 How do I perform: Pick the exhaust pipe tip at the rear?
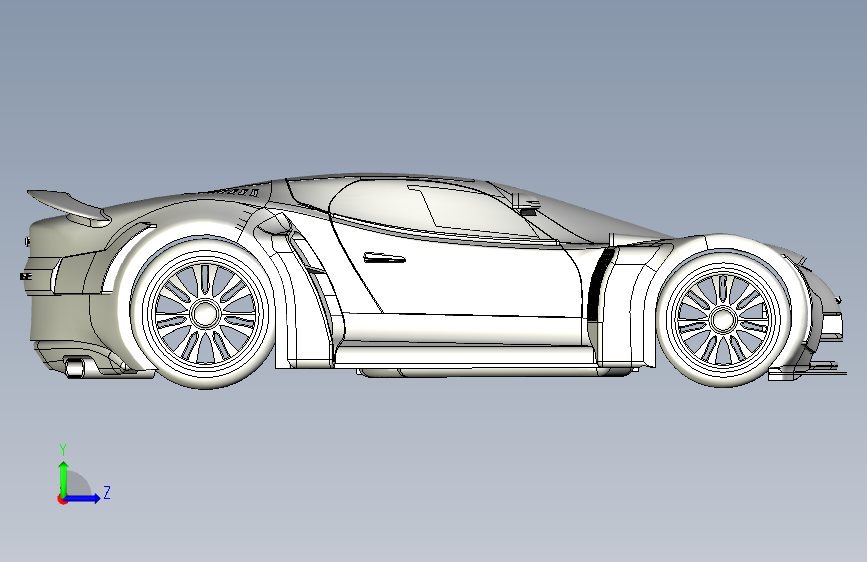(x=77, y=367)
